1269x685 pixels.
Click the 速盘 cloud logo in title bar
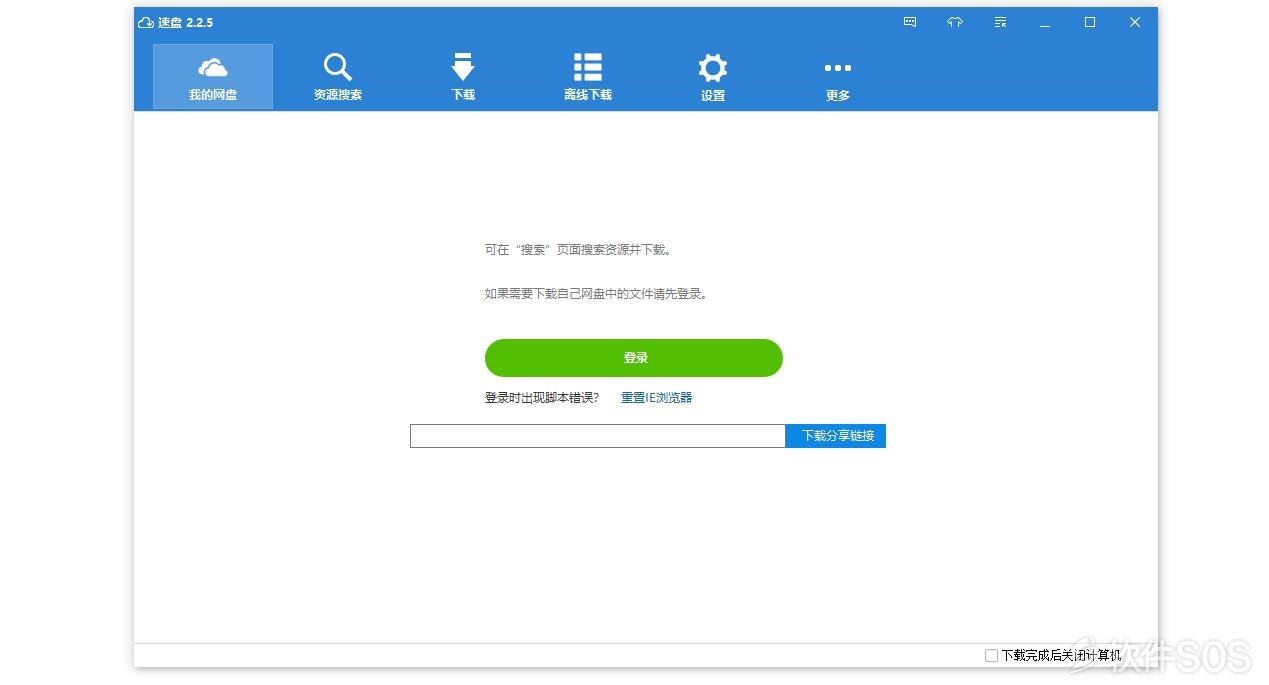point(146,22)
